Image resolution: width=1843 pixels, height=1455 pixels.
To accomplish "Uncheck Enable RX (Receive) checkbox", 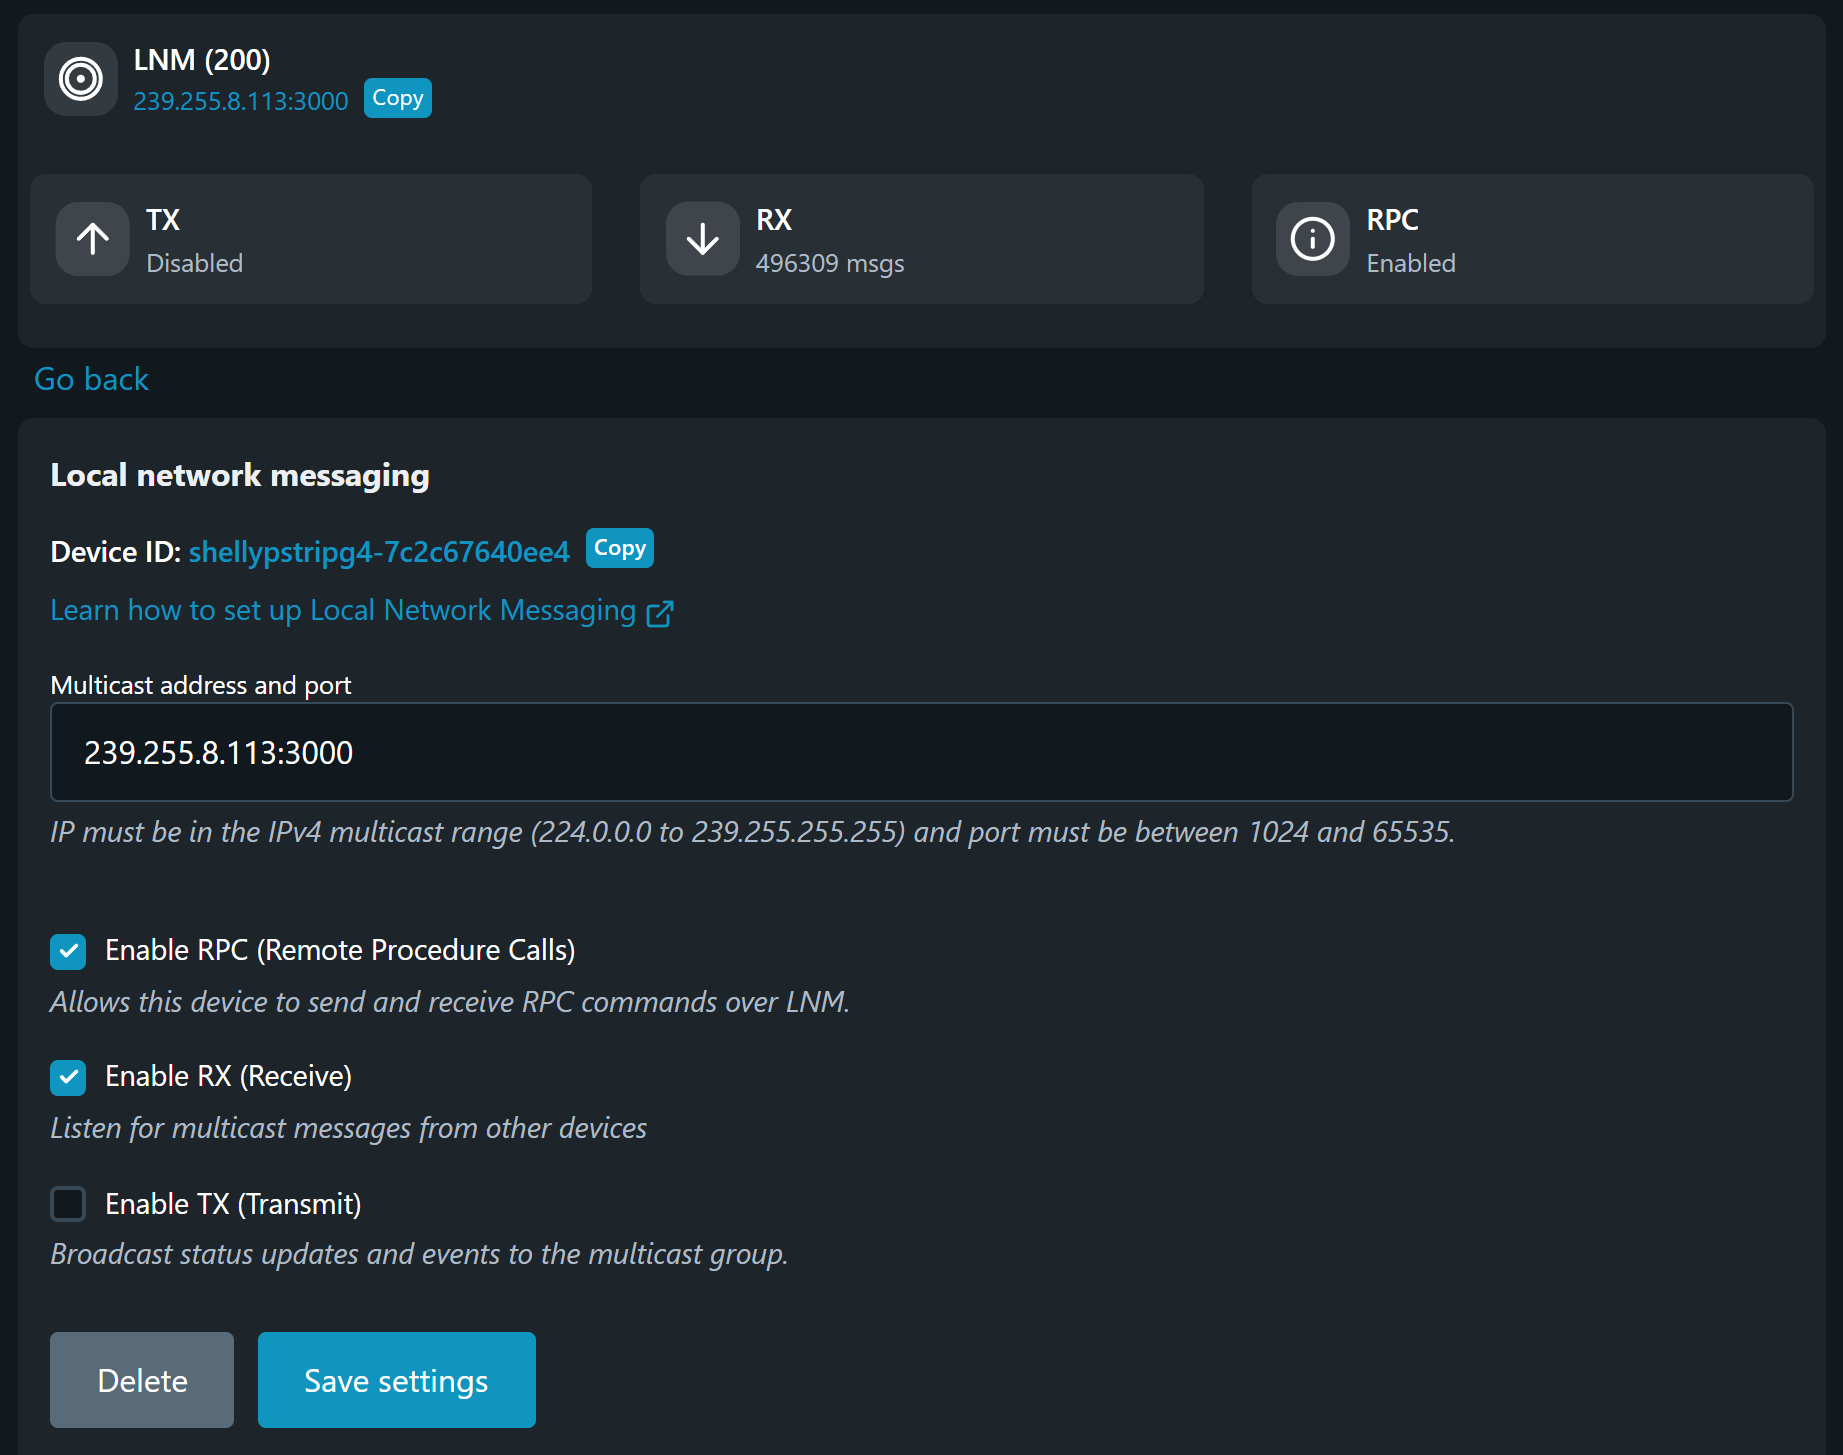I will (x=68, y=1077).
